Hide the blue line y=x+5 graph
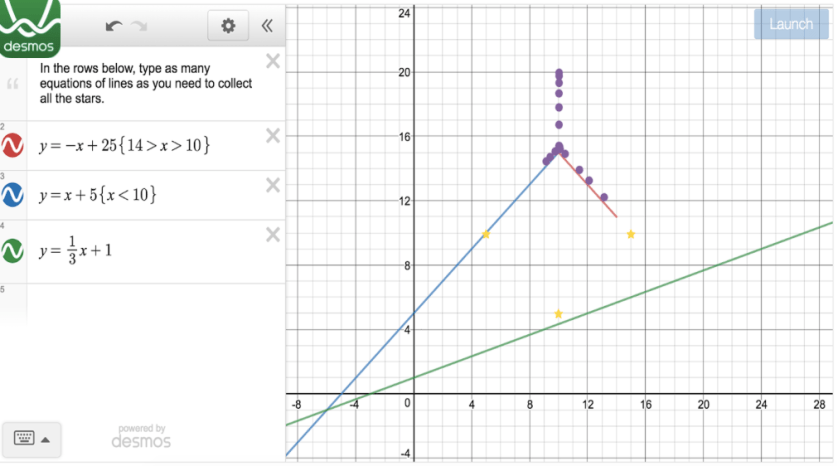 [14, 195]
